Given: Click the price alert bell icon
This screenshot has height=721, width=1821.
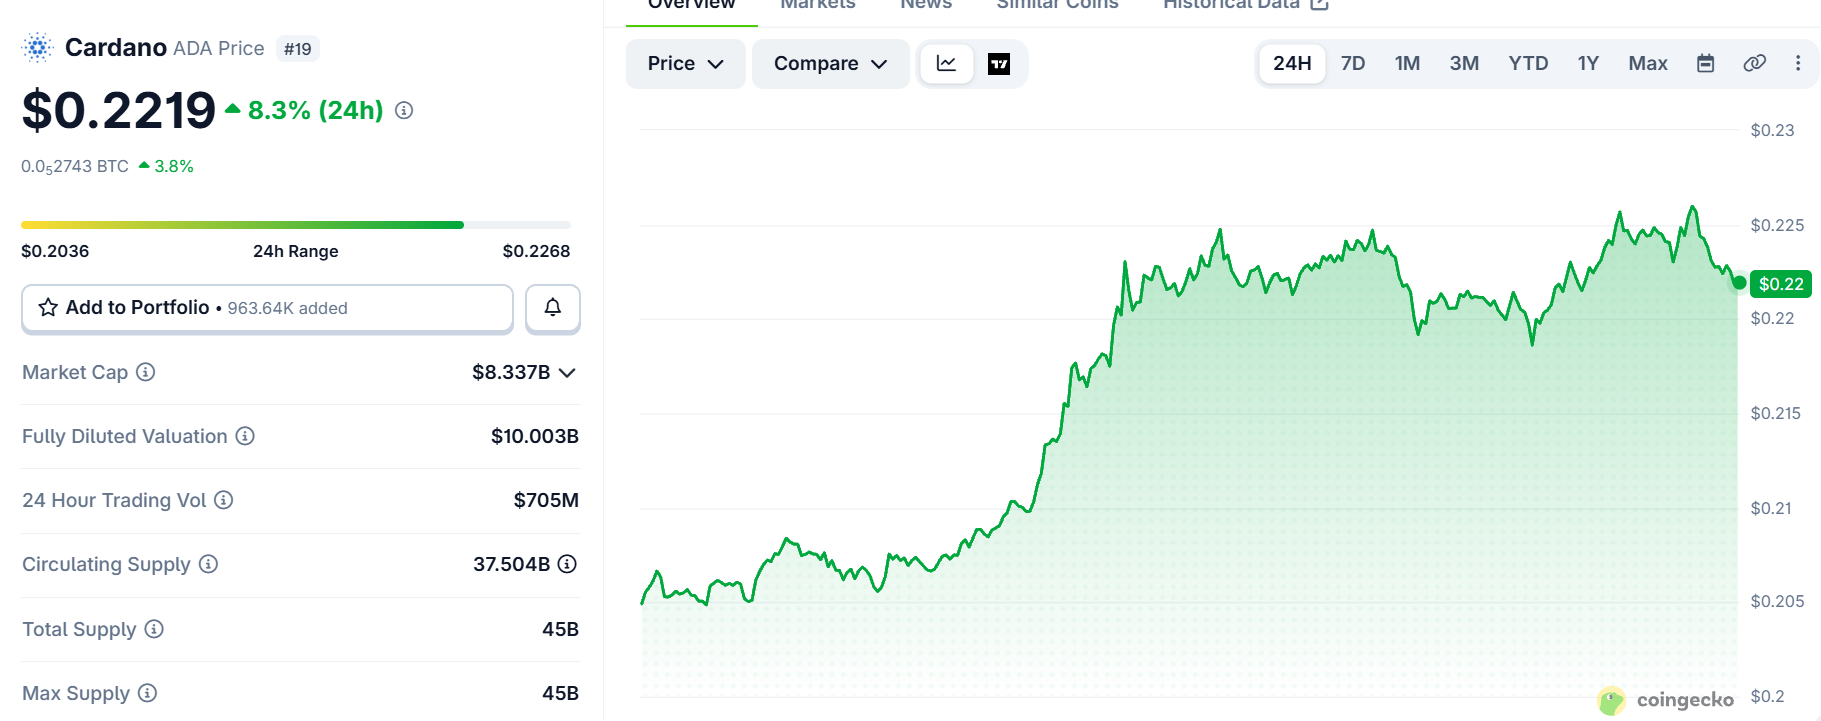Looking at the screenshot, I should 552,308.
